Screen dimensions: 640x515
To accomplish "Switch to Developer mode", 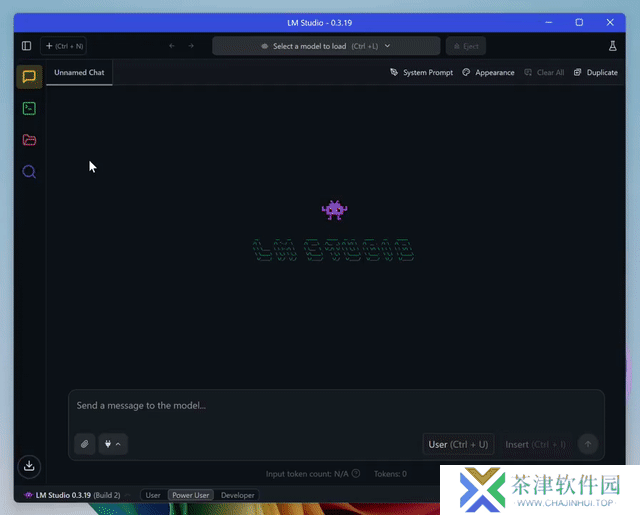I will pyautogui.click(x=238, y=495).
